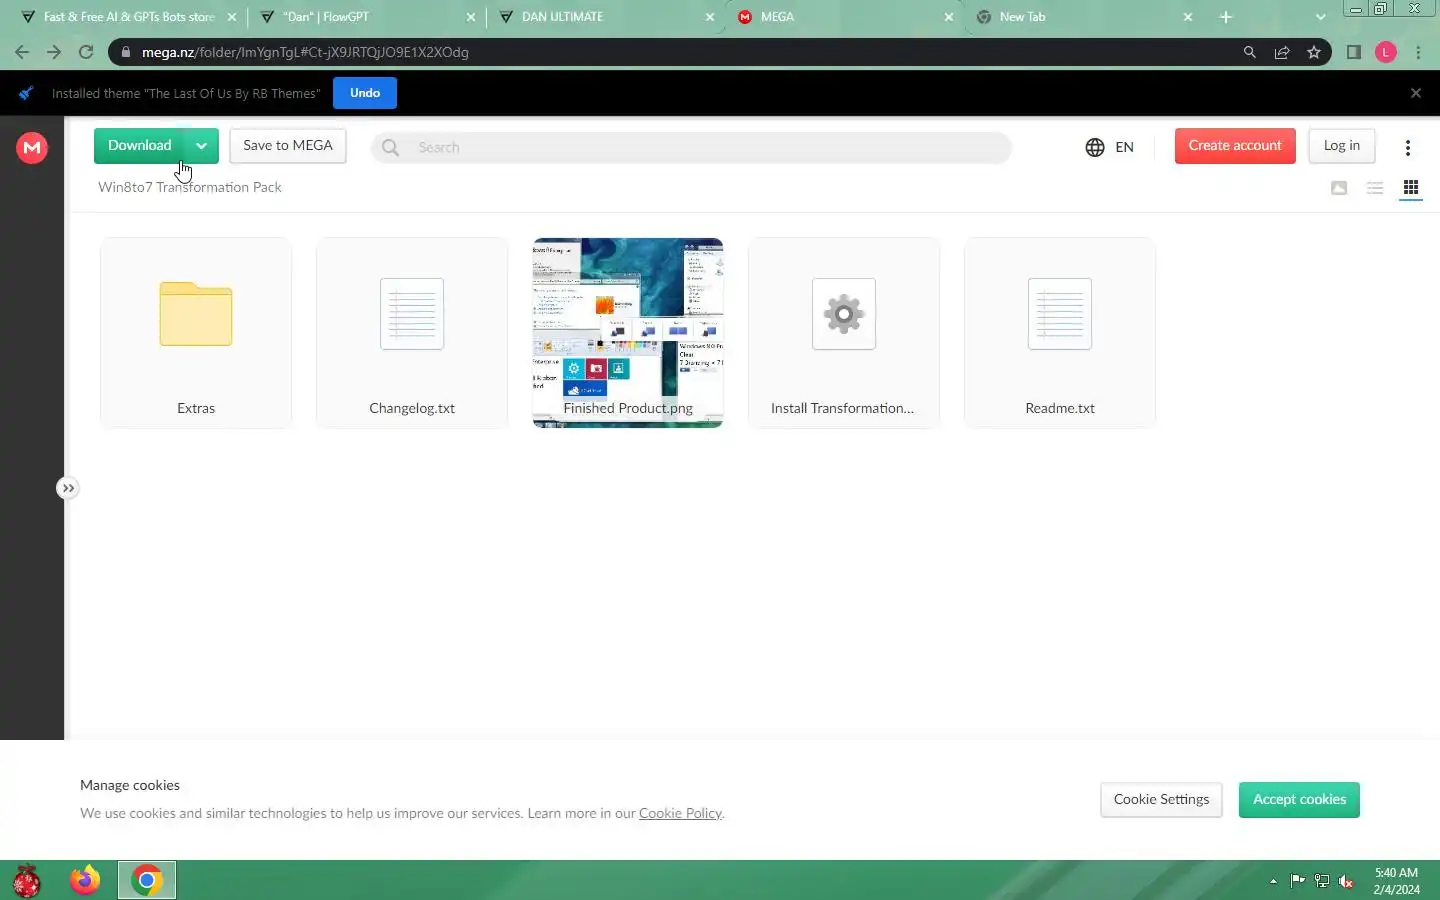
Task: Click the theme brush icon in infobar
Action: tap(26, 93)
